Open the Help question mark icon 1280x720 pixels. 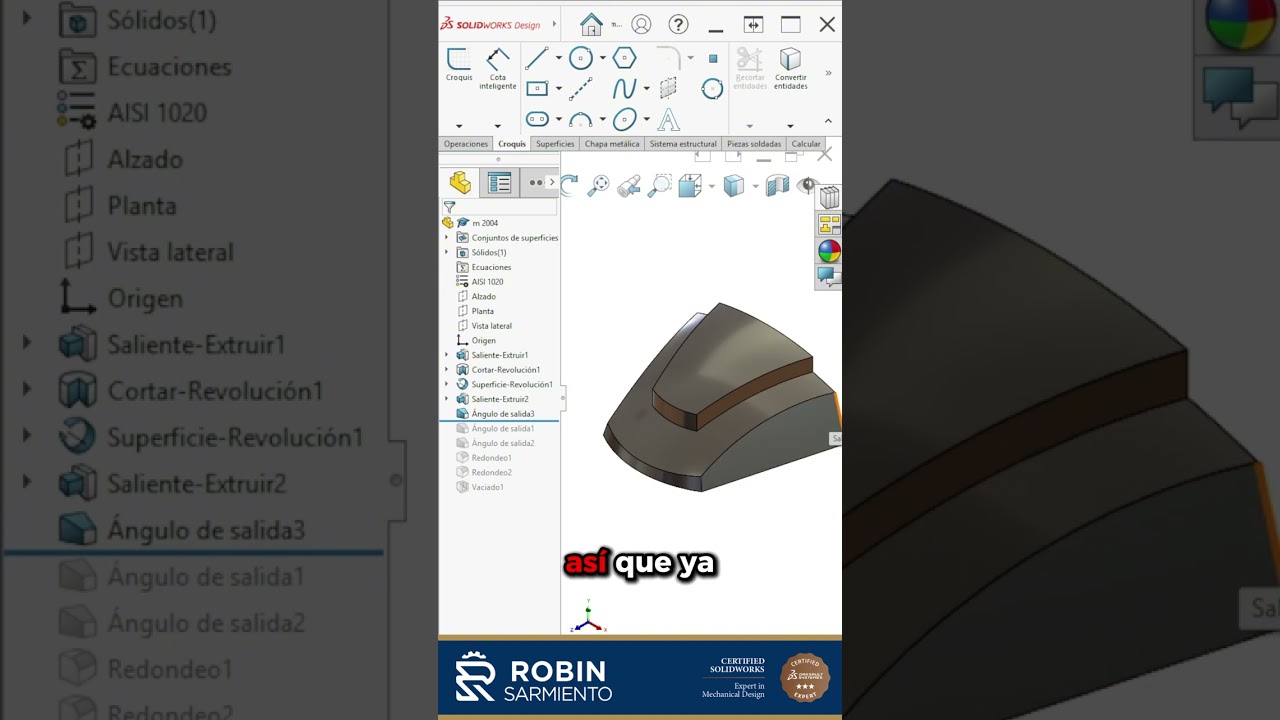(678, 24)
